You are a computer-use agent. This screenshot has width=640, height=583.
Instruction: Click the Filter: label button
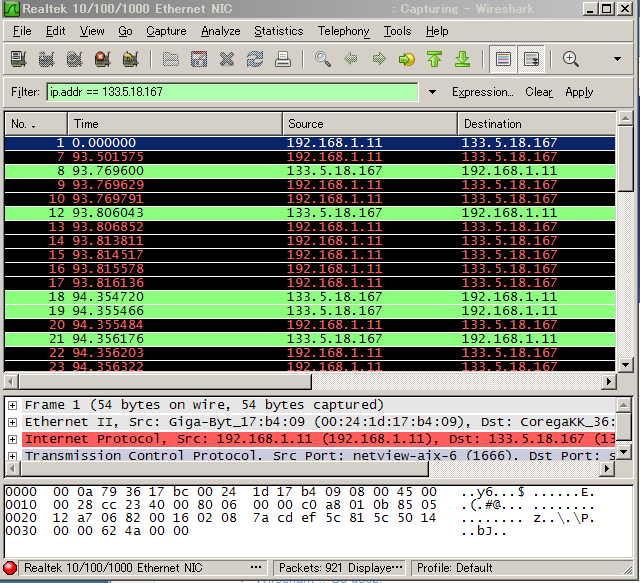point(25,92)
